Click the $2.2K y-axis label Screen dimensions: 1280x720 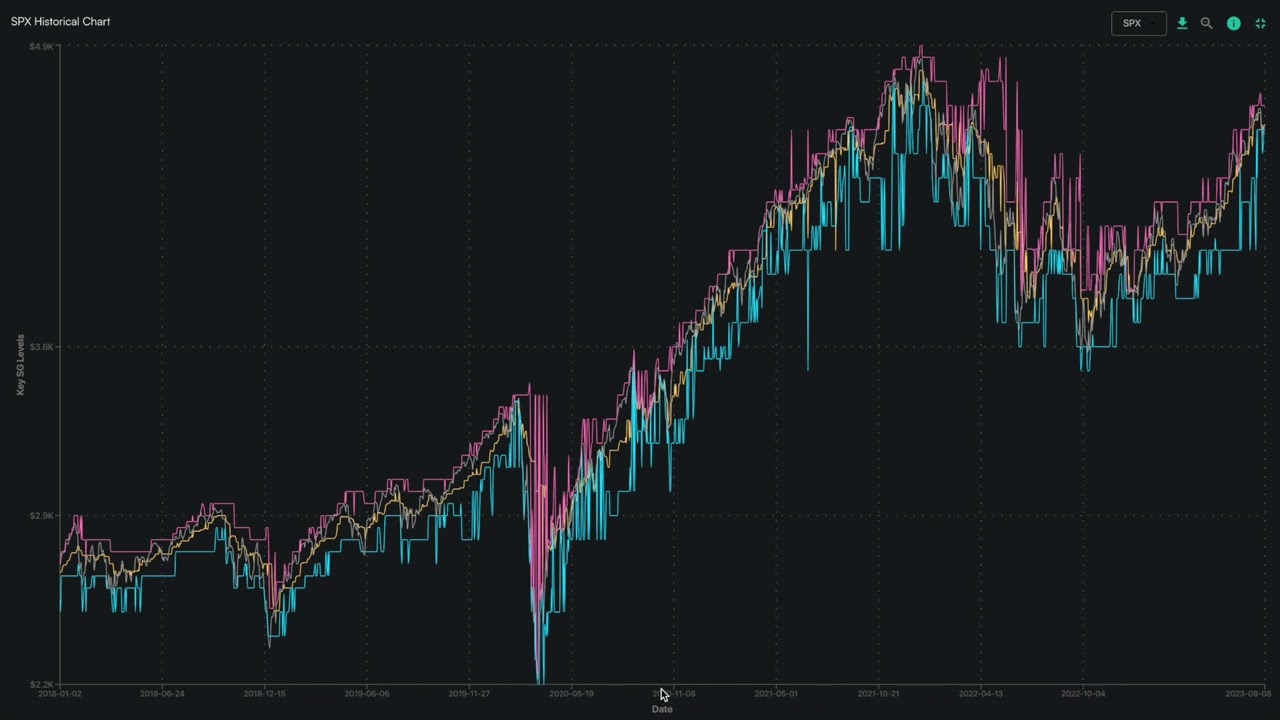pyautogui.click(x=41, y=684)
